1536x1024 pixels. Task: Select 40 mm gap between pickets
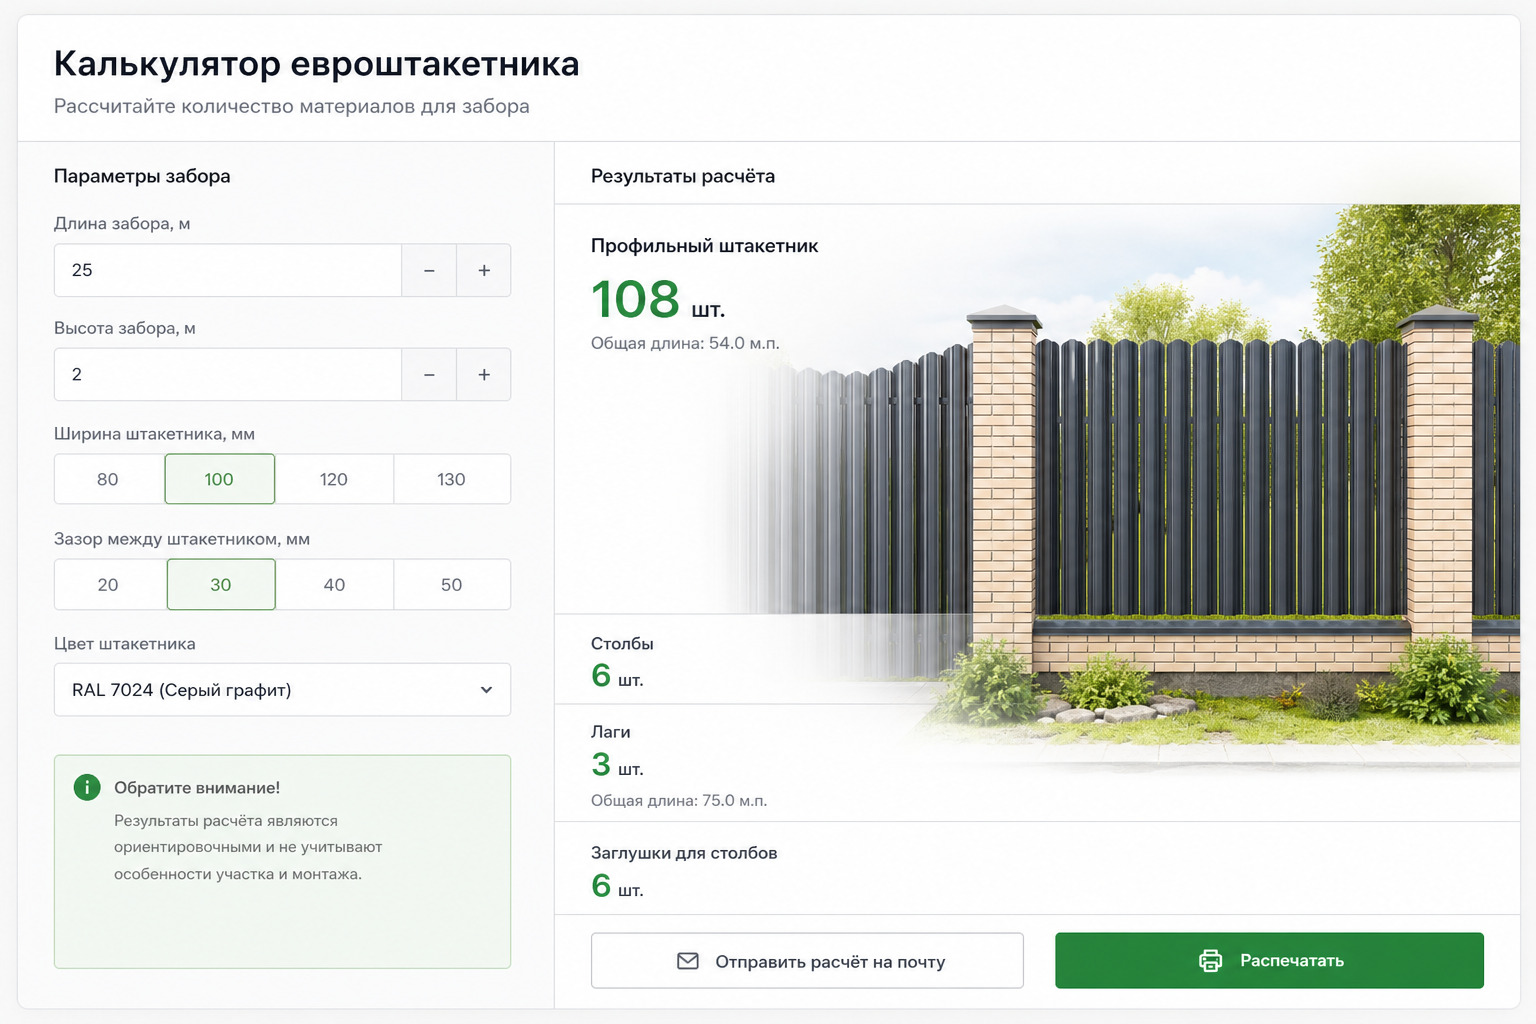pyautogui.click(x=335, y=584)
